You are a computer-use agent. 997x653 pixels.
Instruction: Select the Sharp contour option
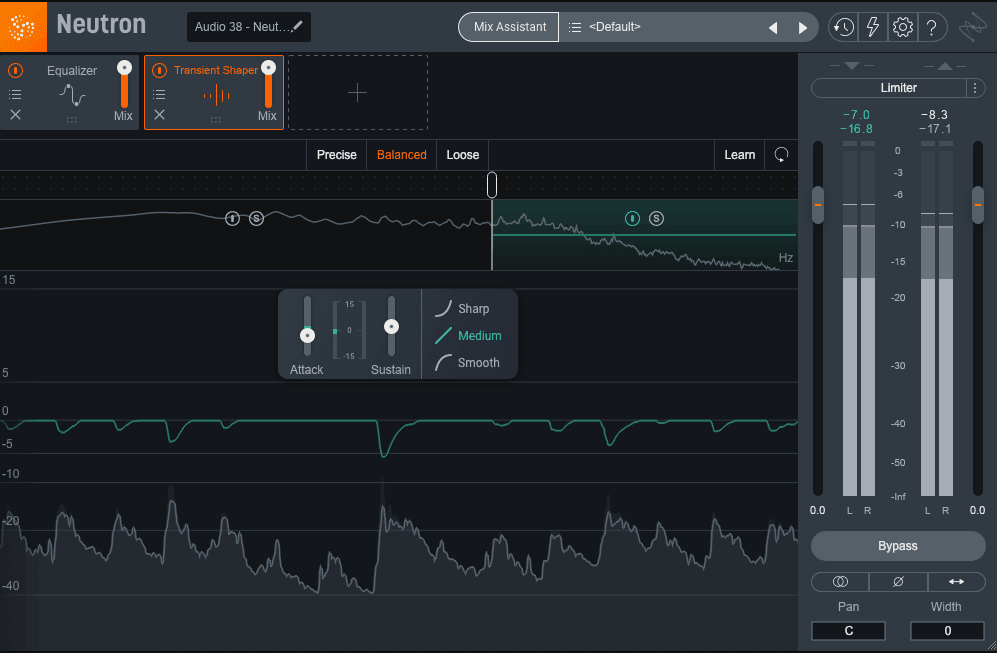coord(462,308)
